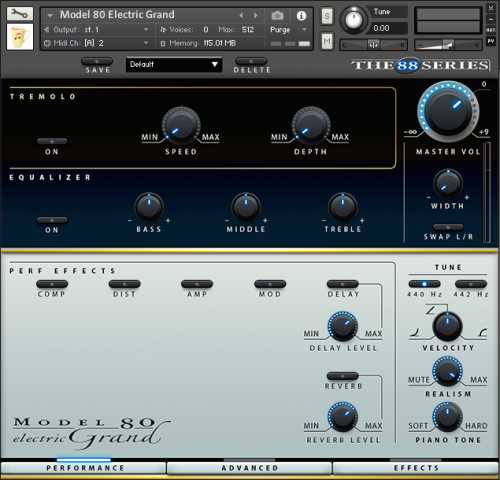The height and width of the screenshot is (480, 500).
Task: Click the Max voices value 512
Action: pos(248,30)
